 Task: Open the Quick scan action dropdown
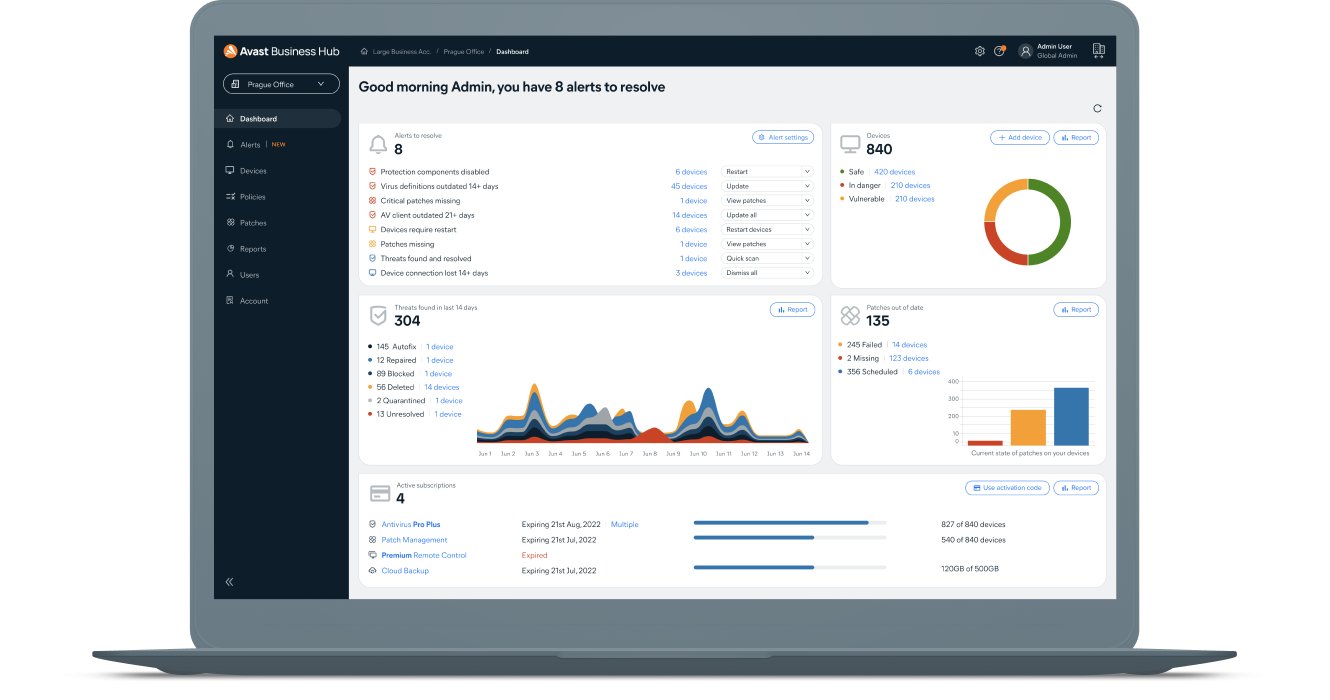tap(767, 258)
